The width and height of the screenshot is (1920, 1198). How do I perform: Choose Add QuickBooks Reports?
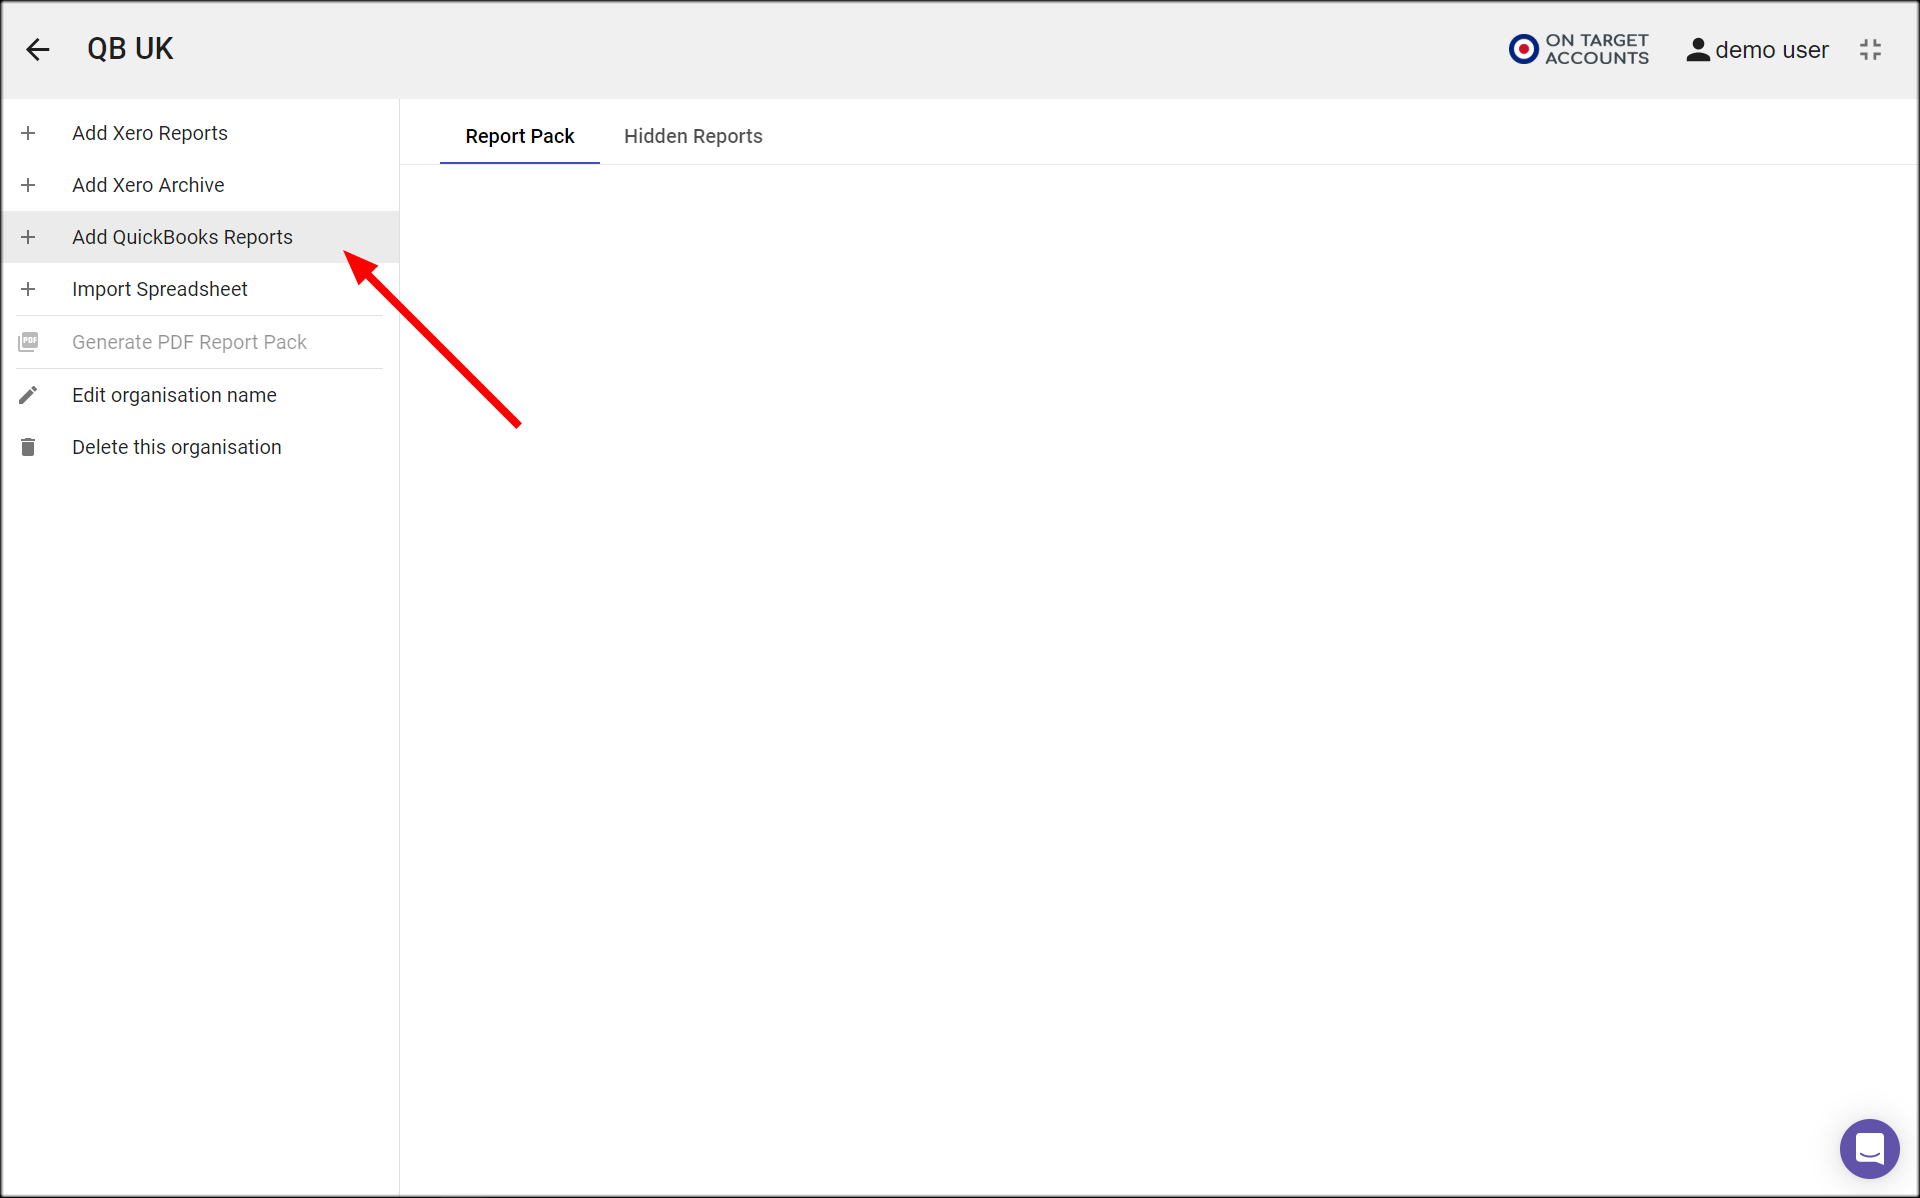201,237
